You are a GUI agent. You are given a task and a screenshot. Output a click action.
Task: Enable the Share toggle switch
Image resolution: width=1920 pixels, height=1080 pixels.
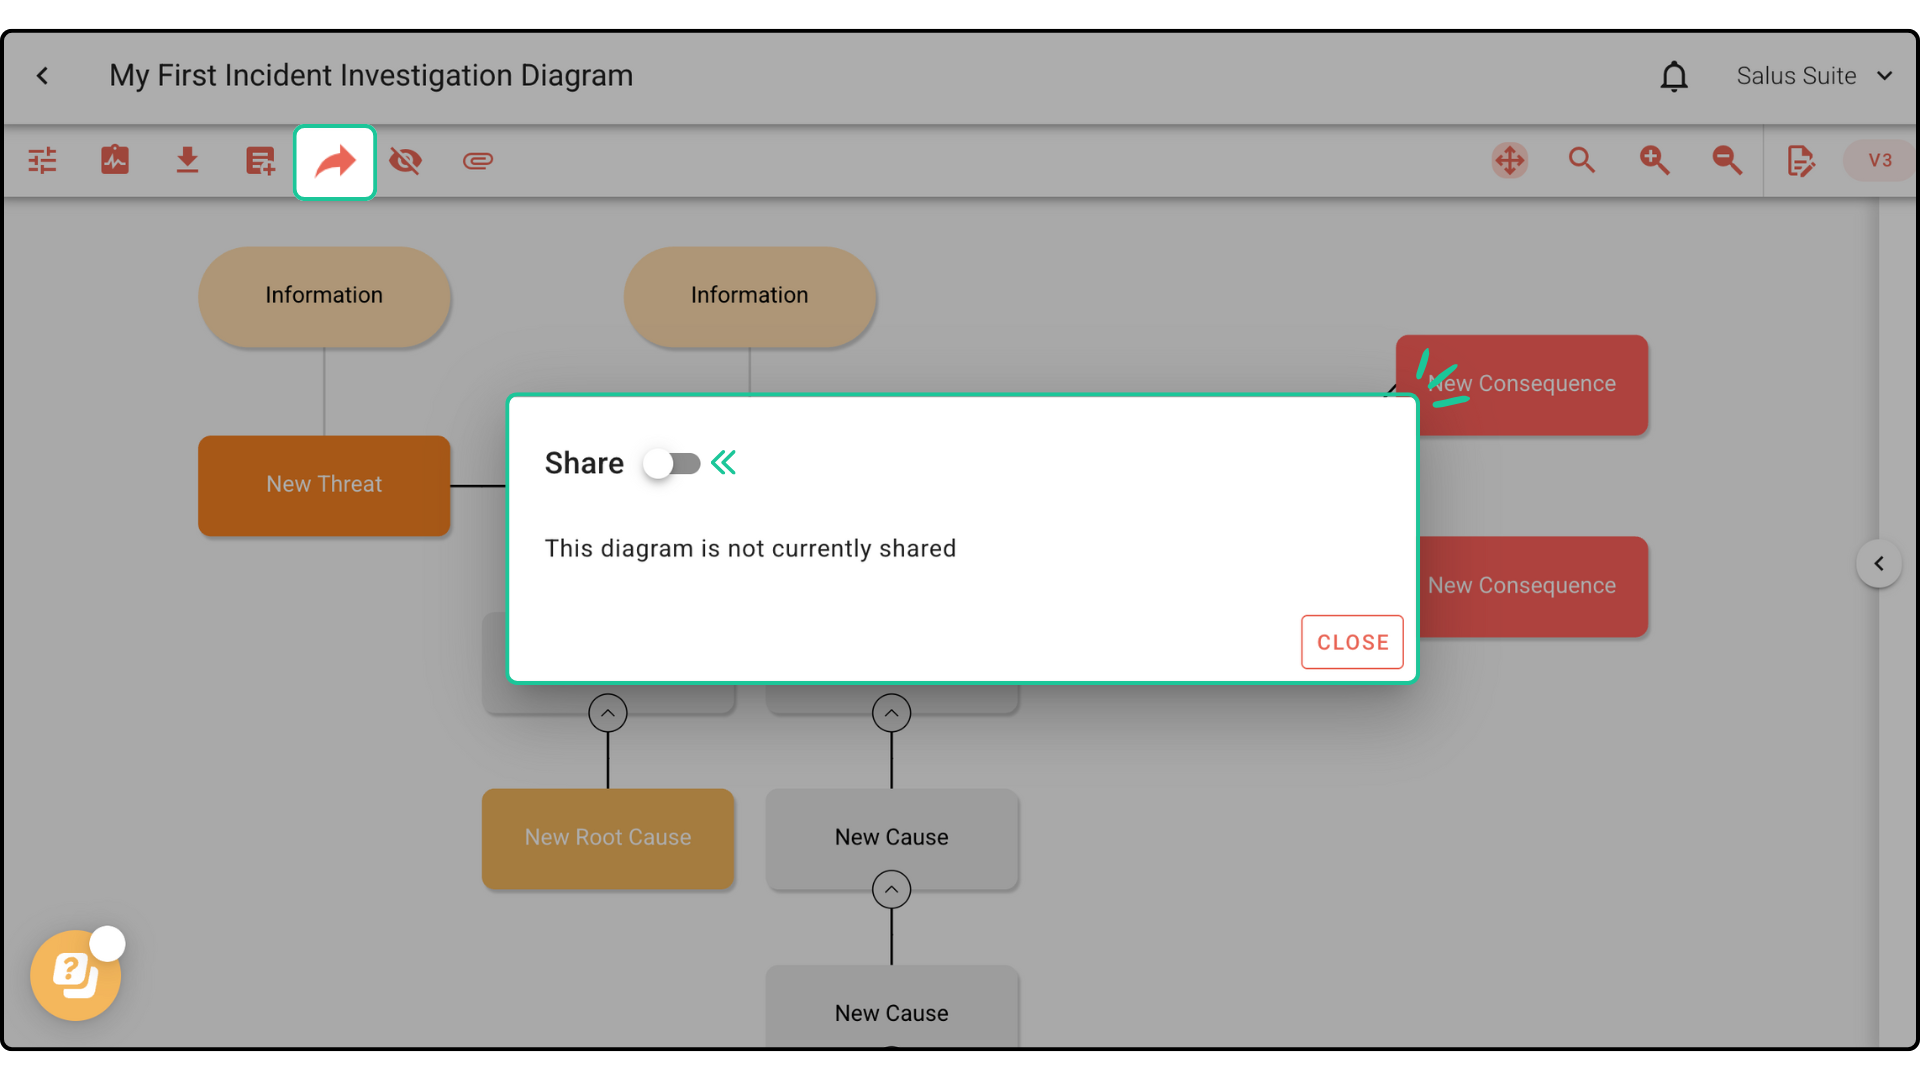pos(672,464)
